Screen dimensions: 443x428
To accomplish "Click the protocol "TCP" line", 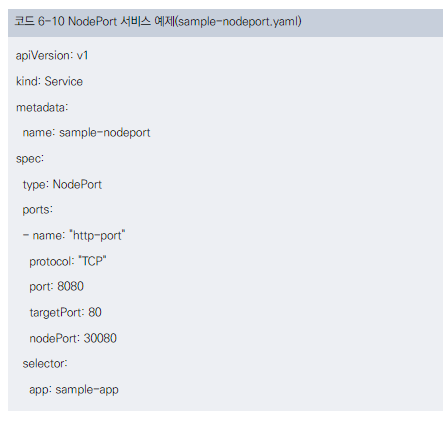I will click(68, 261).
